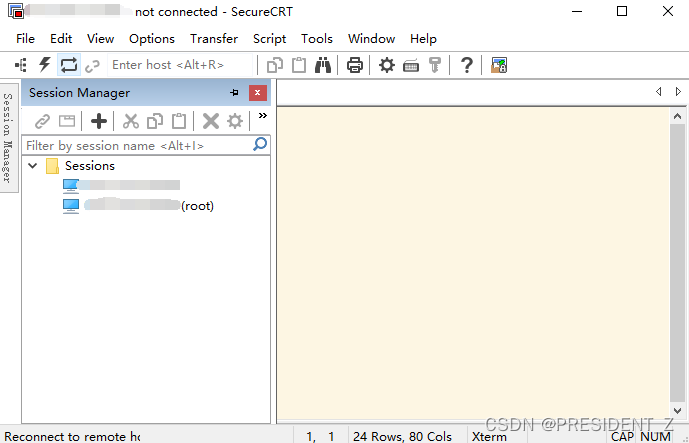Launch SecureFX from the toolbar icon

(499, 65)
